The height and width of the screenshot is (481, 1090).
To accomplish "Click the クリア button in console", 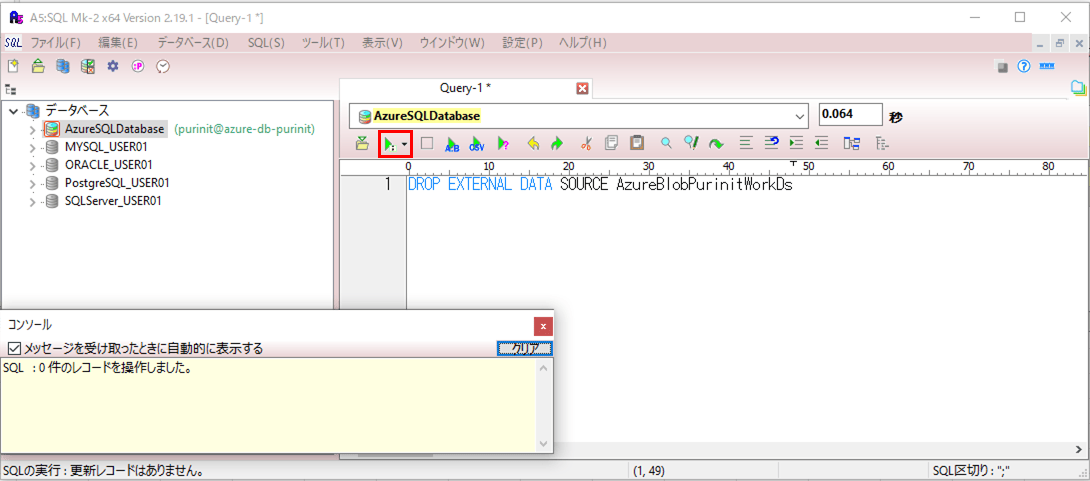I will [x=525, y=349].
